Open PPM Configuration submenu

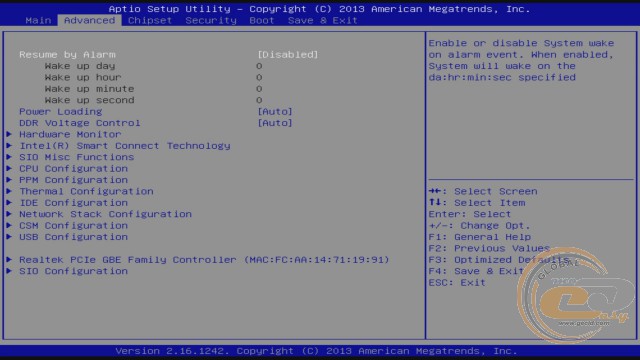[73, 180]
